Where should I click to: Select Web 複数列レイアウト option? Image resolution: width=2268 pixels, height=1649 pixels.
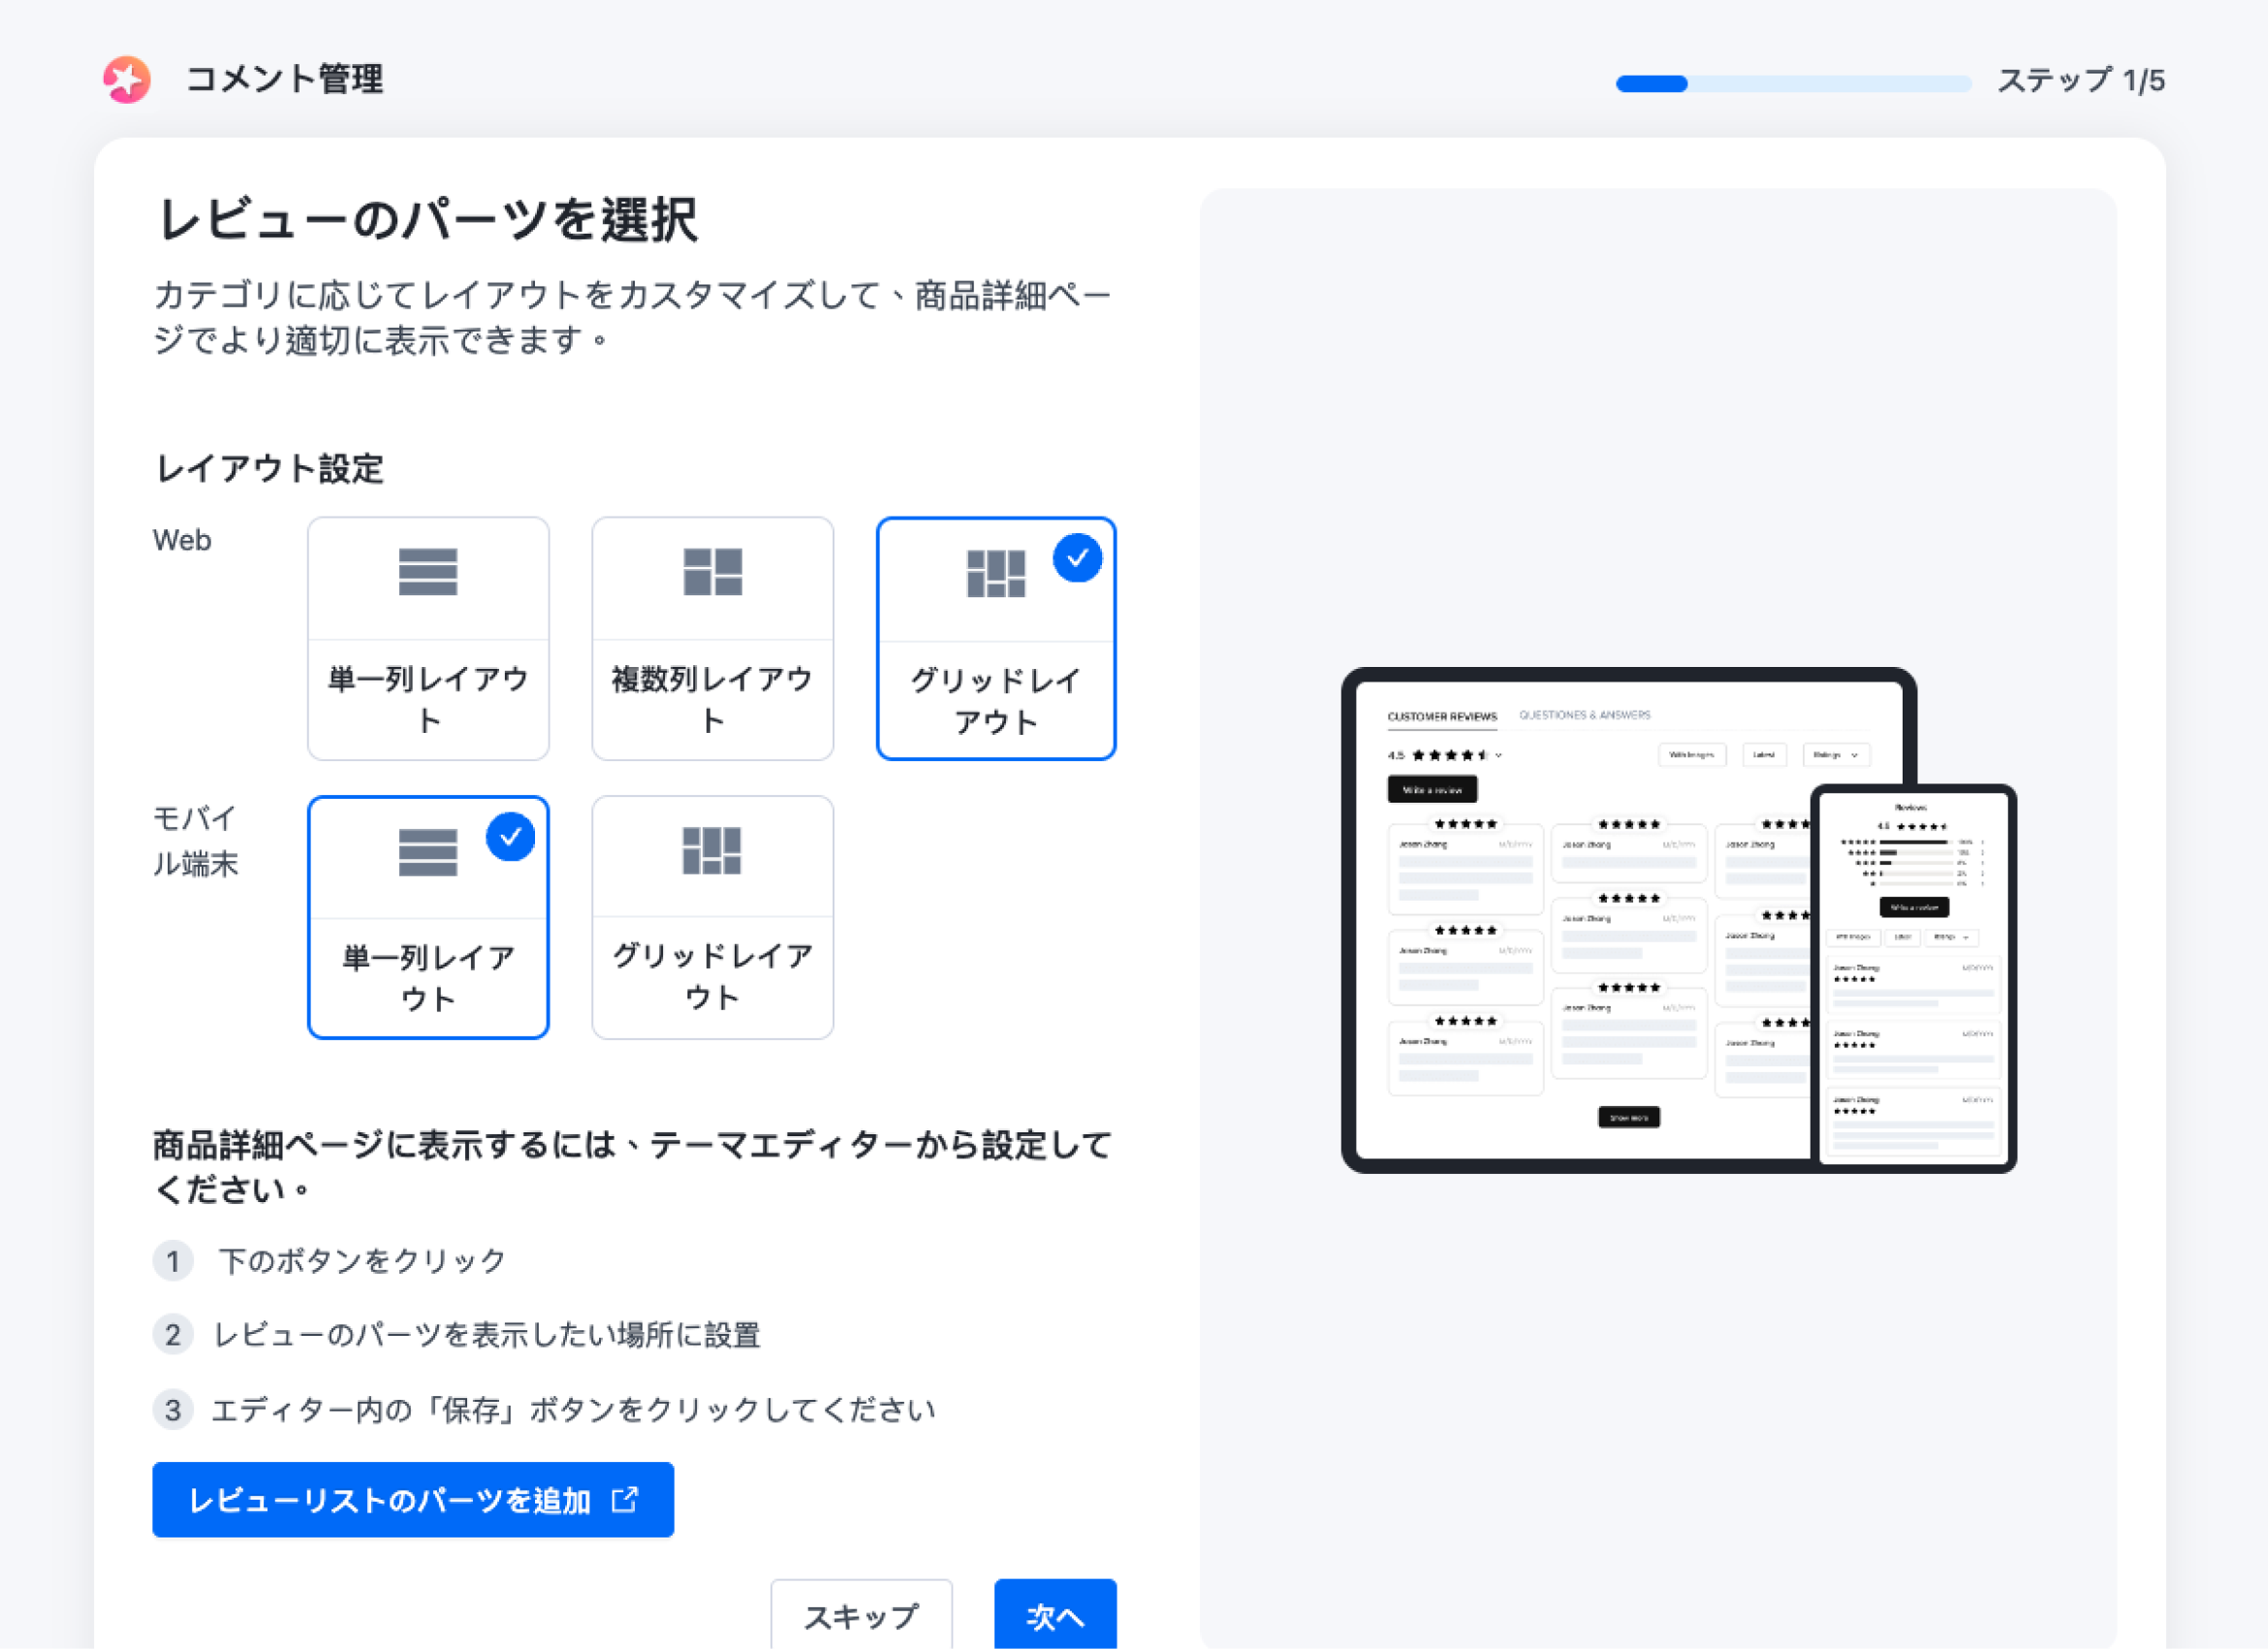coord(712,638)
